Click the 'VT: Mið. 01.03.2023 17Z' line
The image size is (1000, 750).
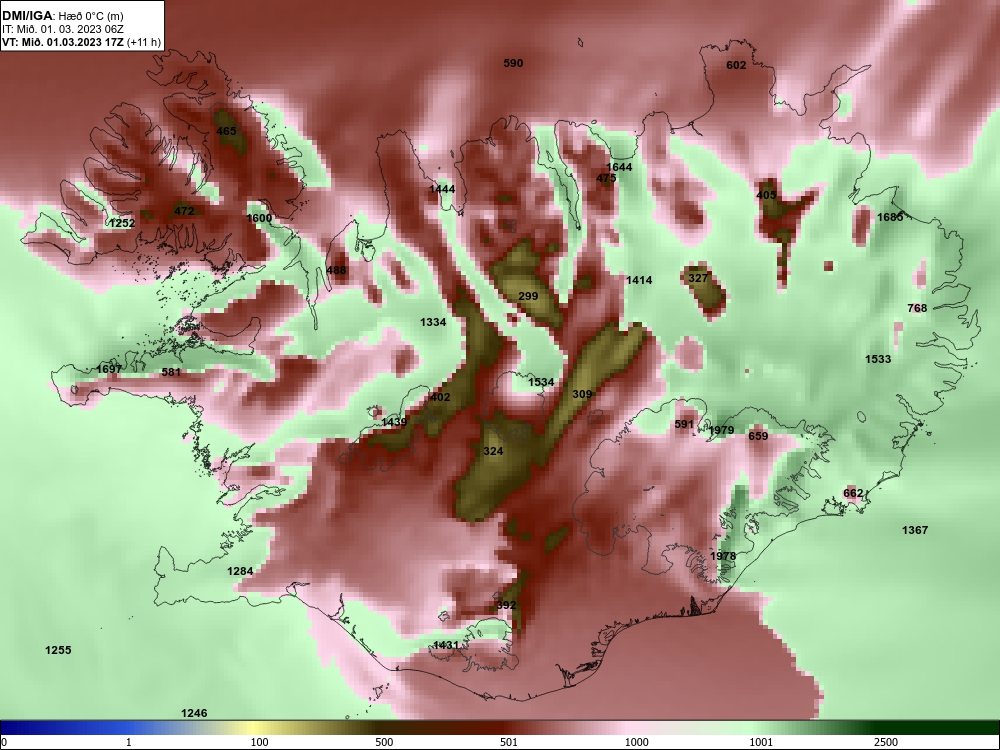click(82, 42)
